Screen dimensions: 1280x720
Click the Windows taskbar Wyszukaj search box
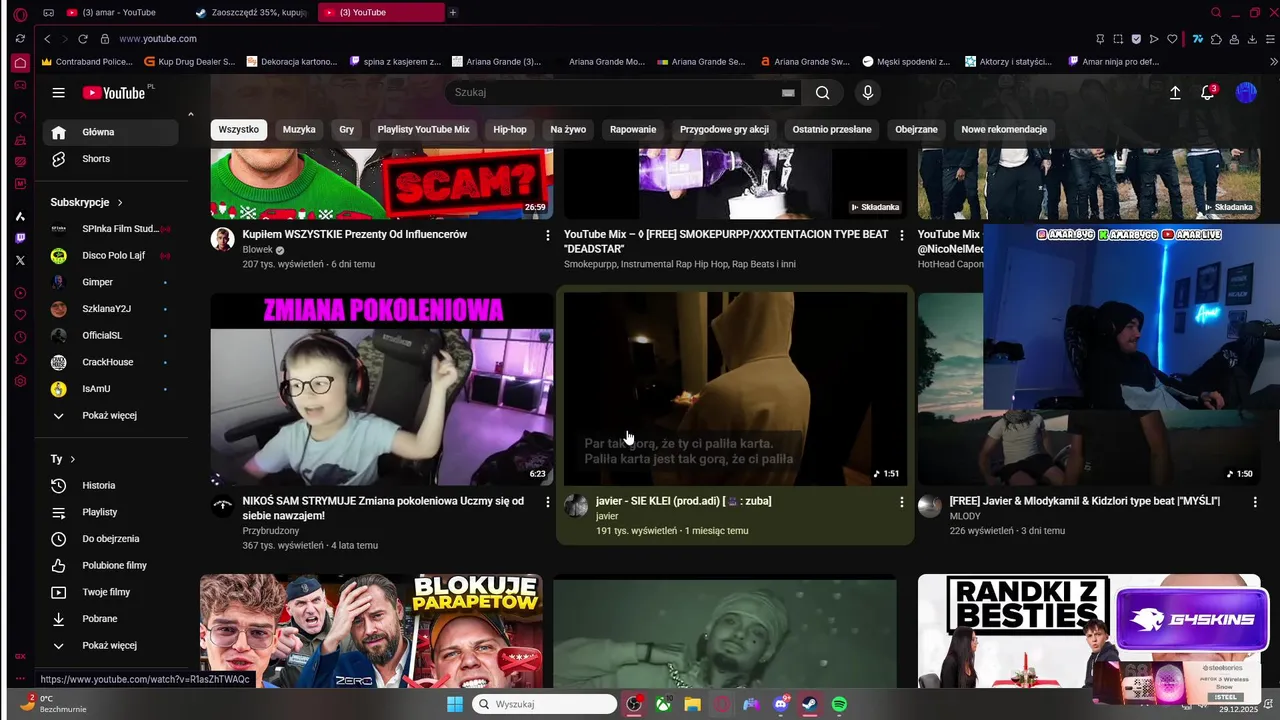coord(544,704)
